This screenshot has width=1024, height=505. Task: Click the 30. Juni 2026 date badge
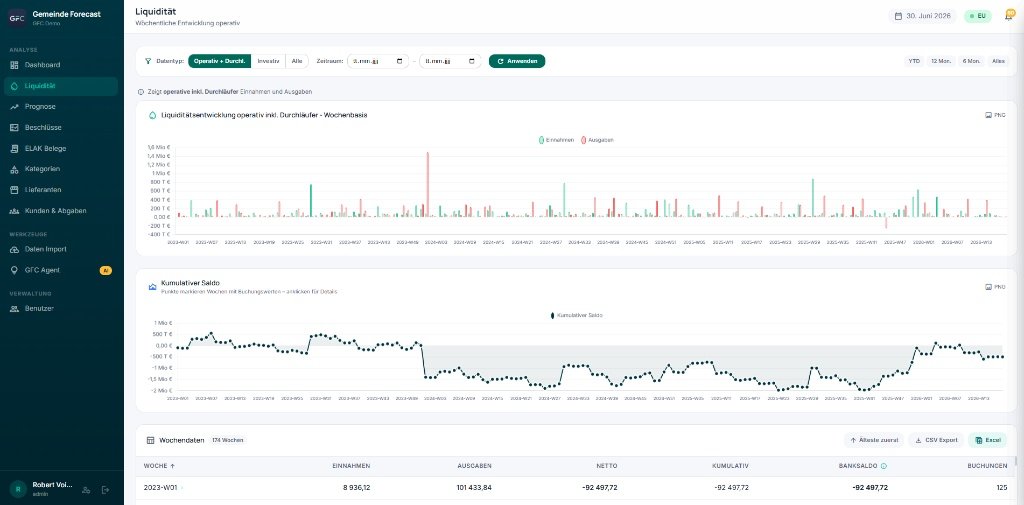point(921,16)
